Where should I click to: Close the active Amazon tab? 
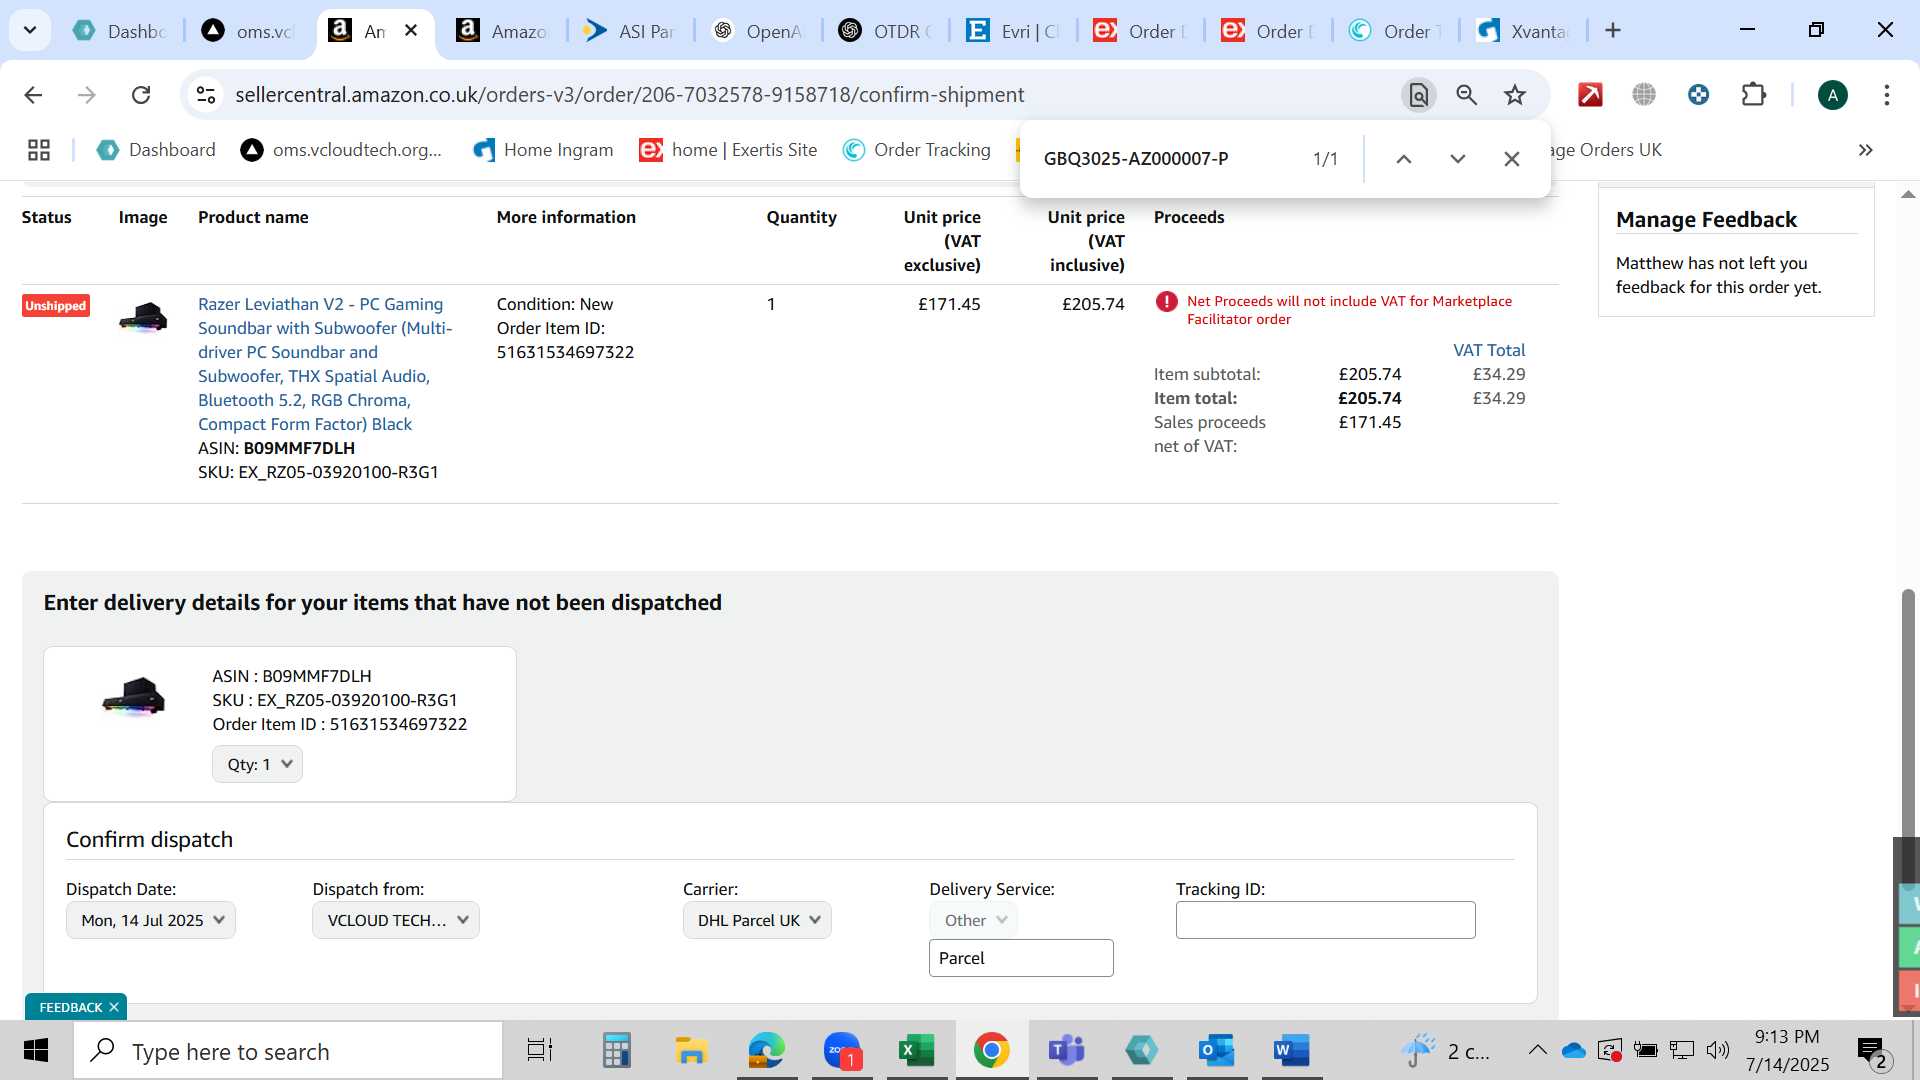pyautogui.click(x=411, y=31)
